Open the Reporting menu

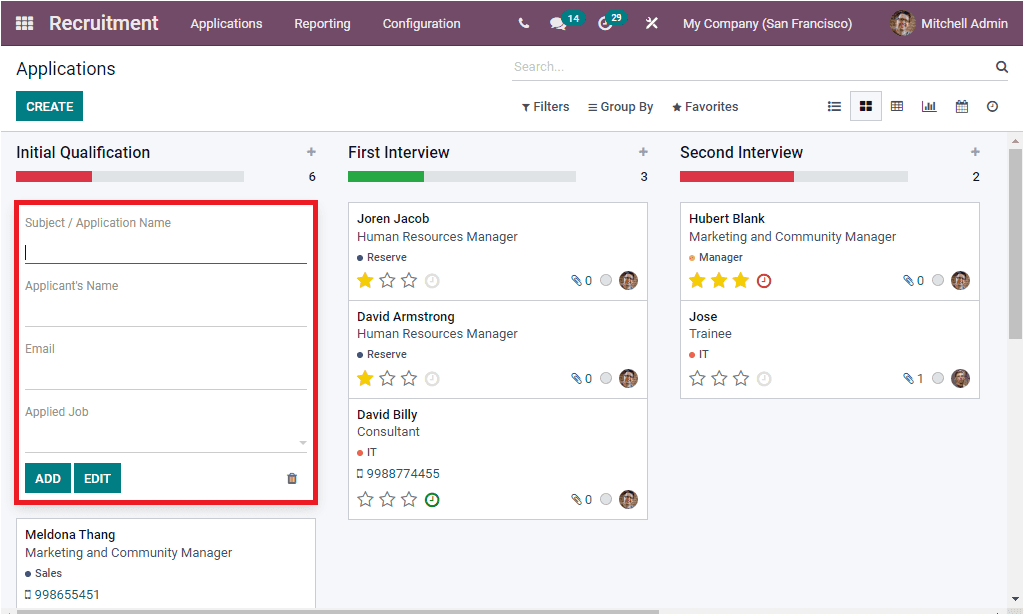coord(322,23)
